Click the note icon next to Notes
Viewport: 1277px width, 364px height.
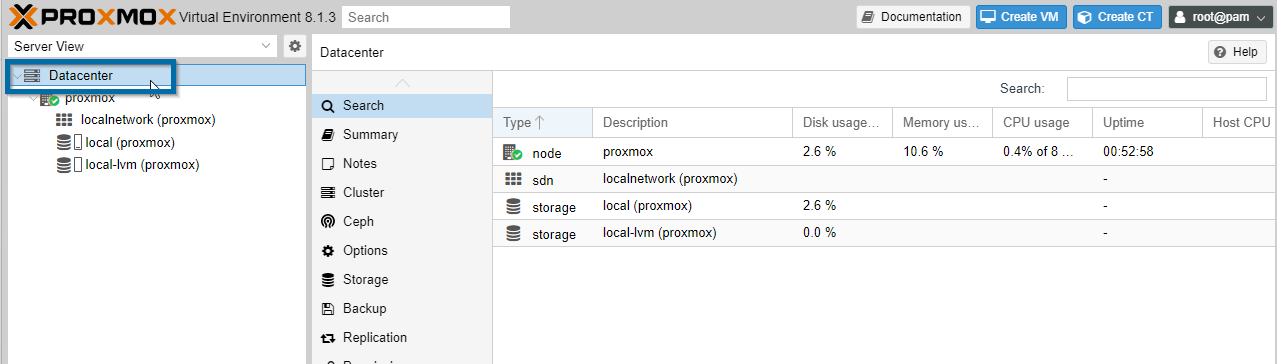(327, 163)
